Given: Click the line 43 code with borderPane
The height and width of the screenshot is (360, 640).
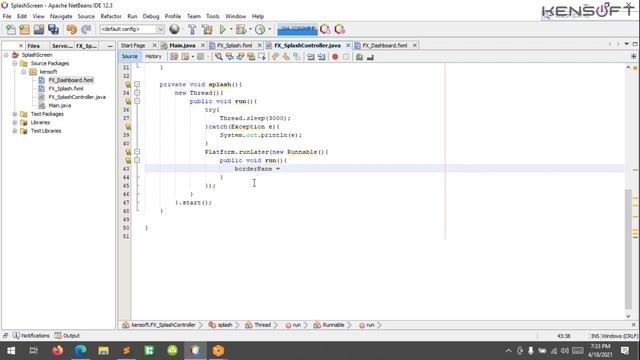Looking at the screenshot, I should click(x=257, y=169).
